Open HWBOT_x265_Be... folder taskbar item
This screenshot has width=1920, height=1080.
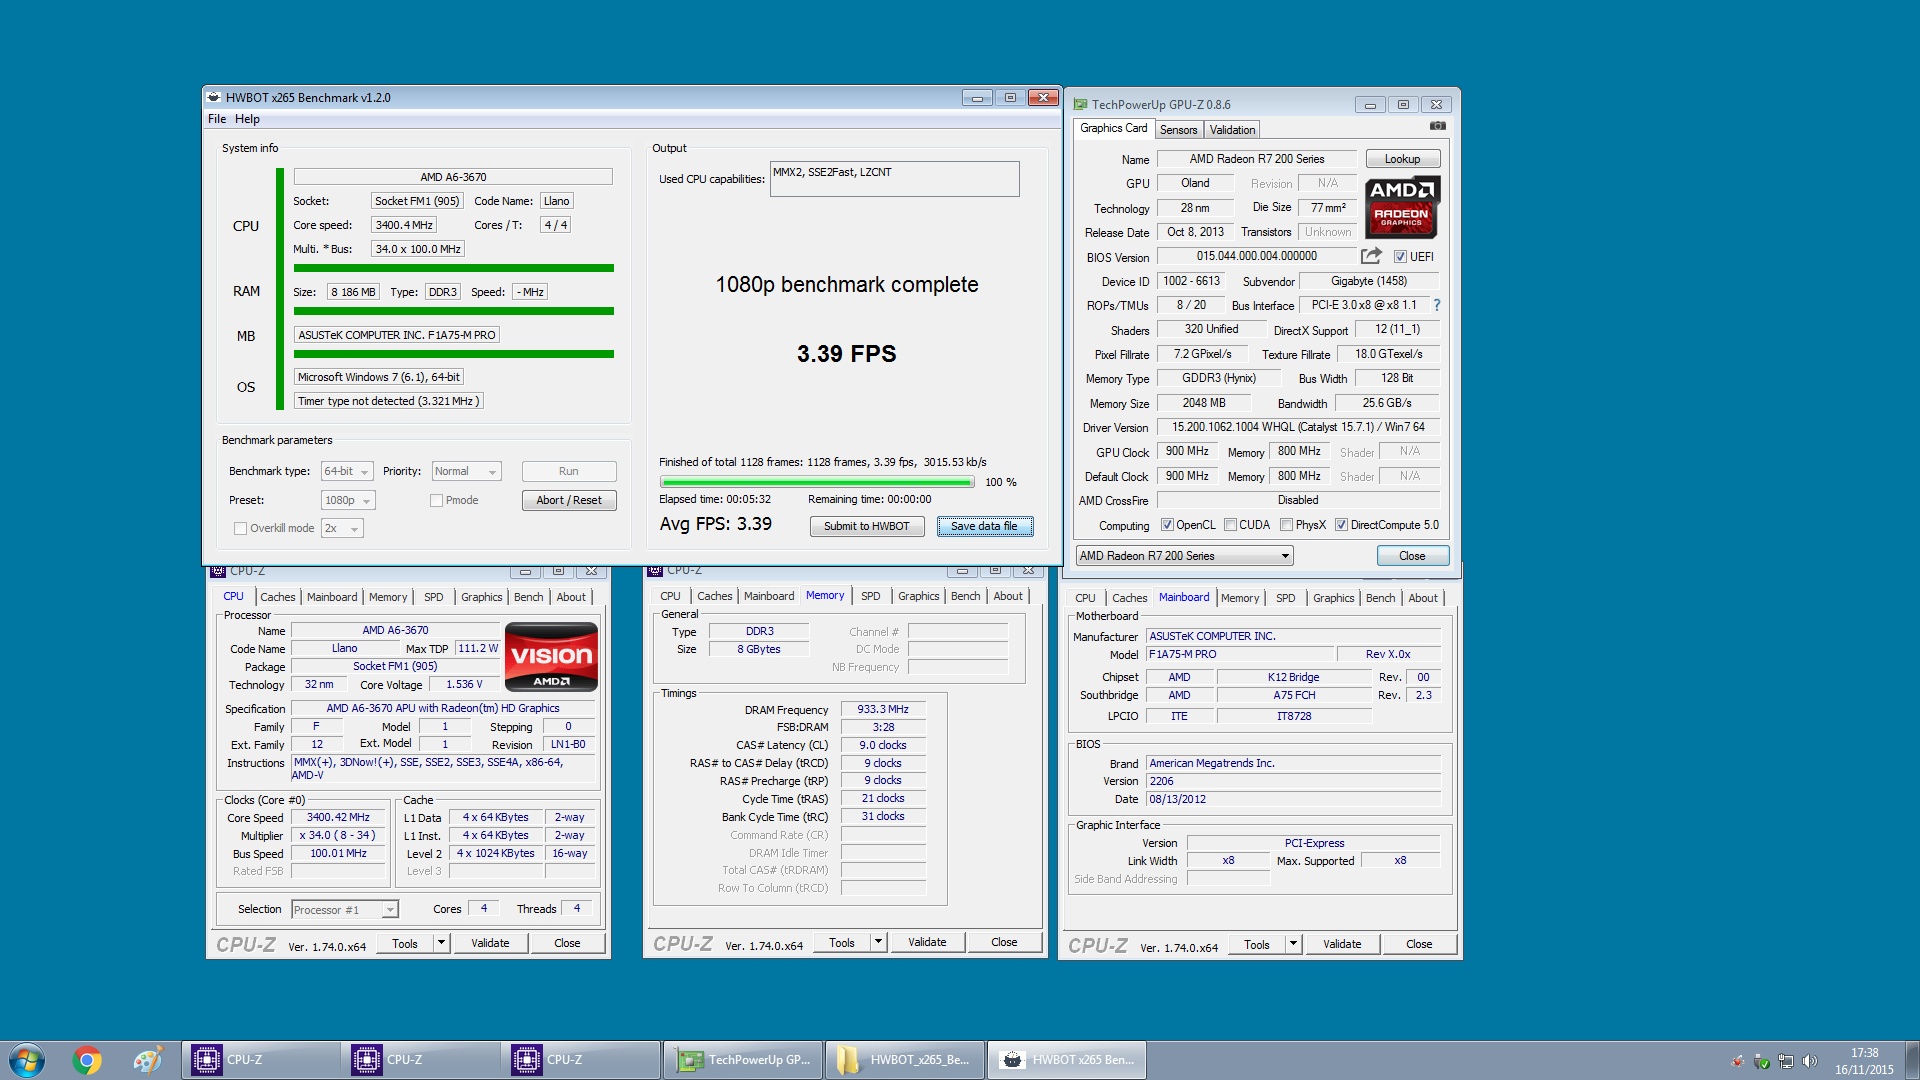[x=905, y=1060]
